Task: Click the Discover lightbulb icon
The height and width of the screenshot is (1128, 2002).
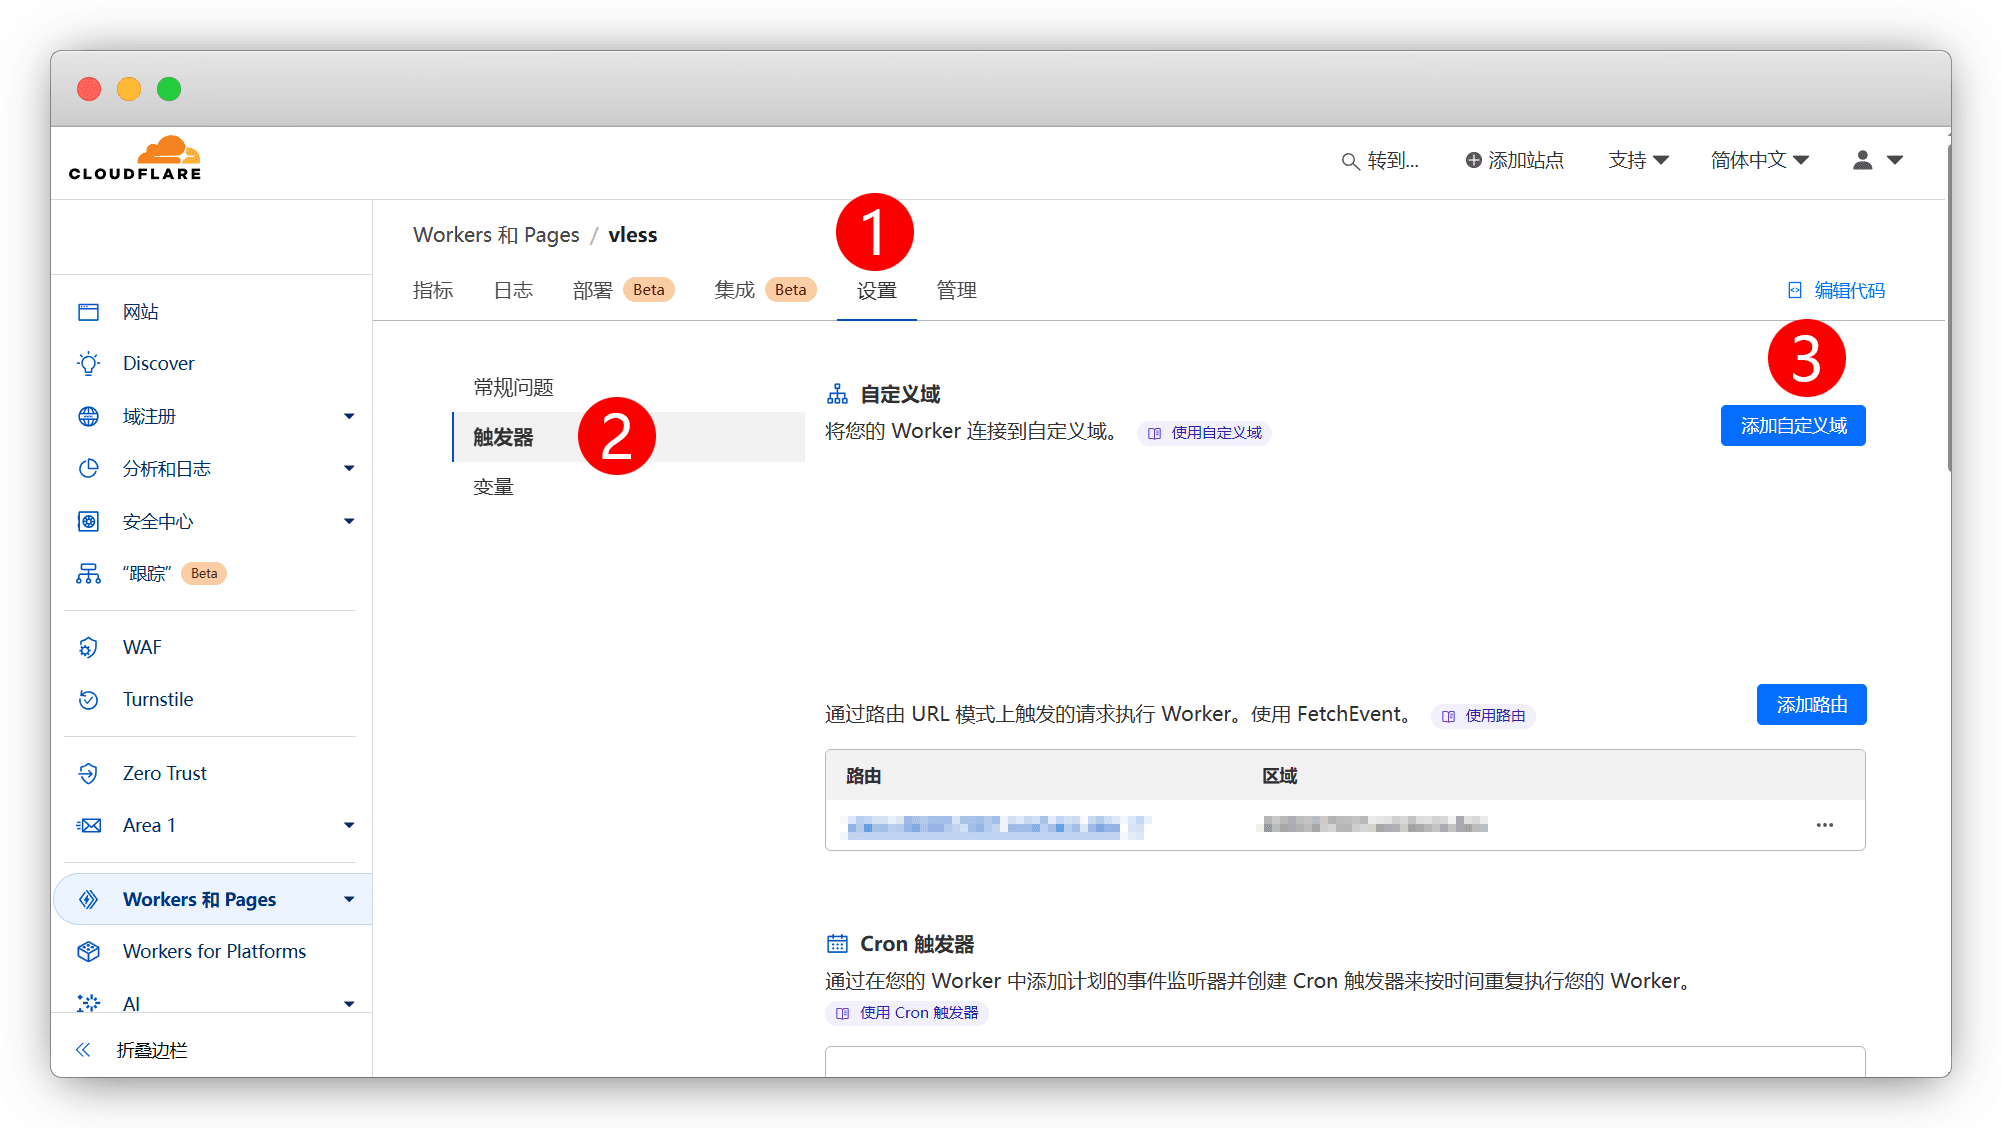Action: [89, 364]
